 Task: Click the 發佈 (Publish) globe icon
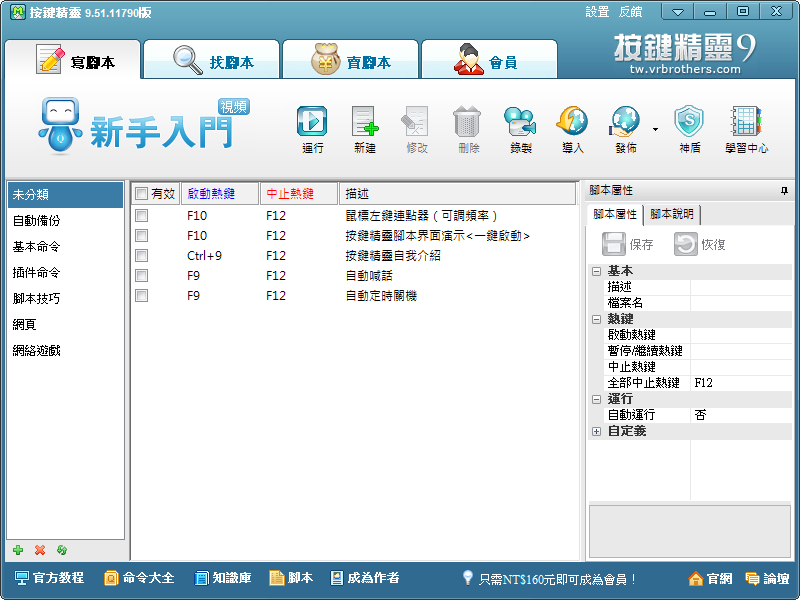point(624,121)
